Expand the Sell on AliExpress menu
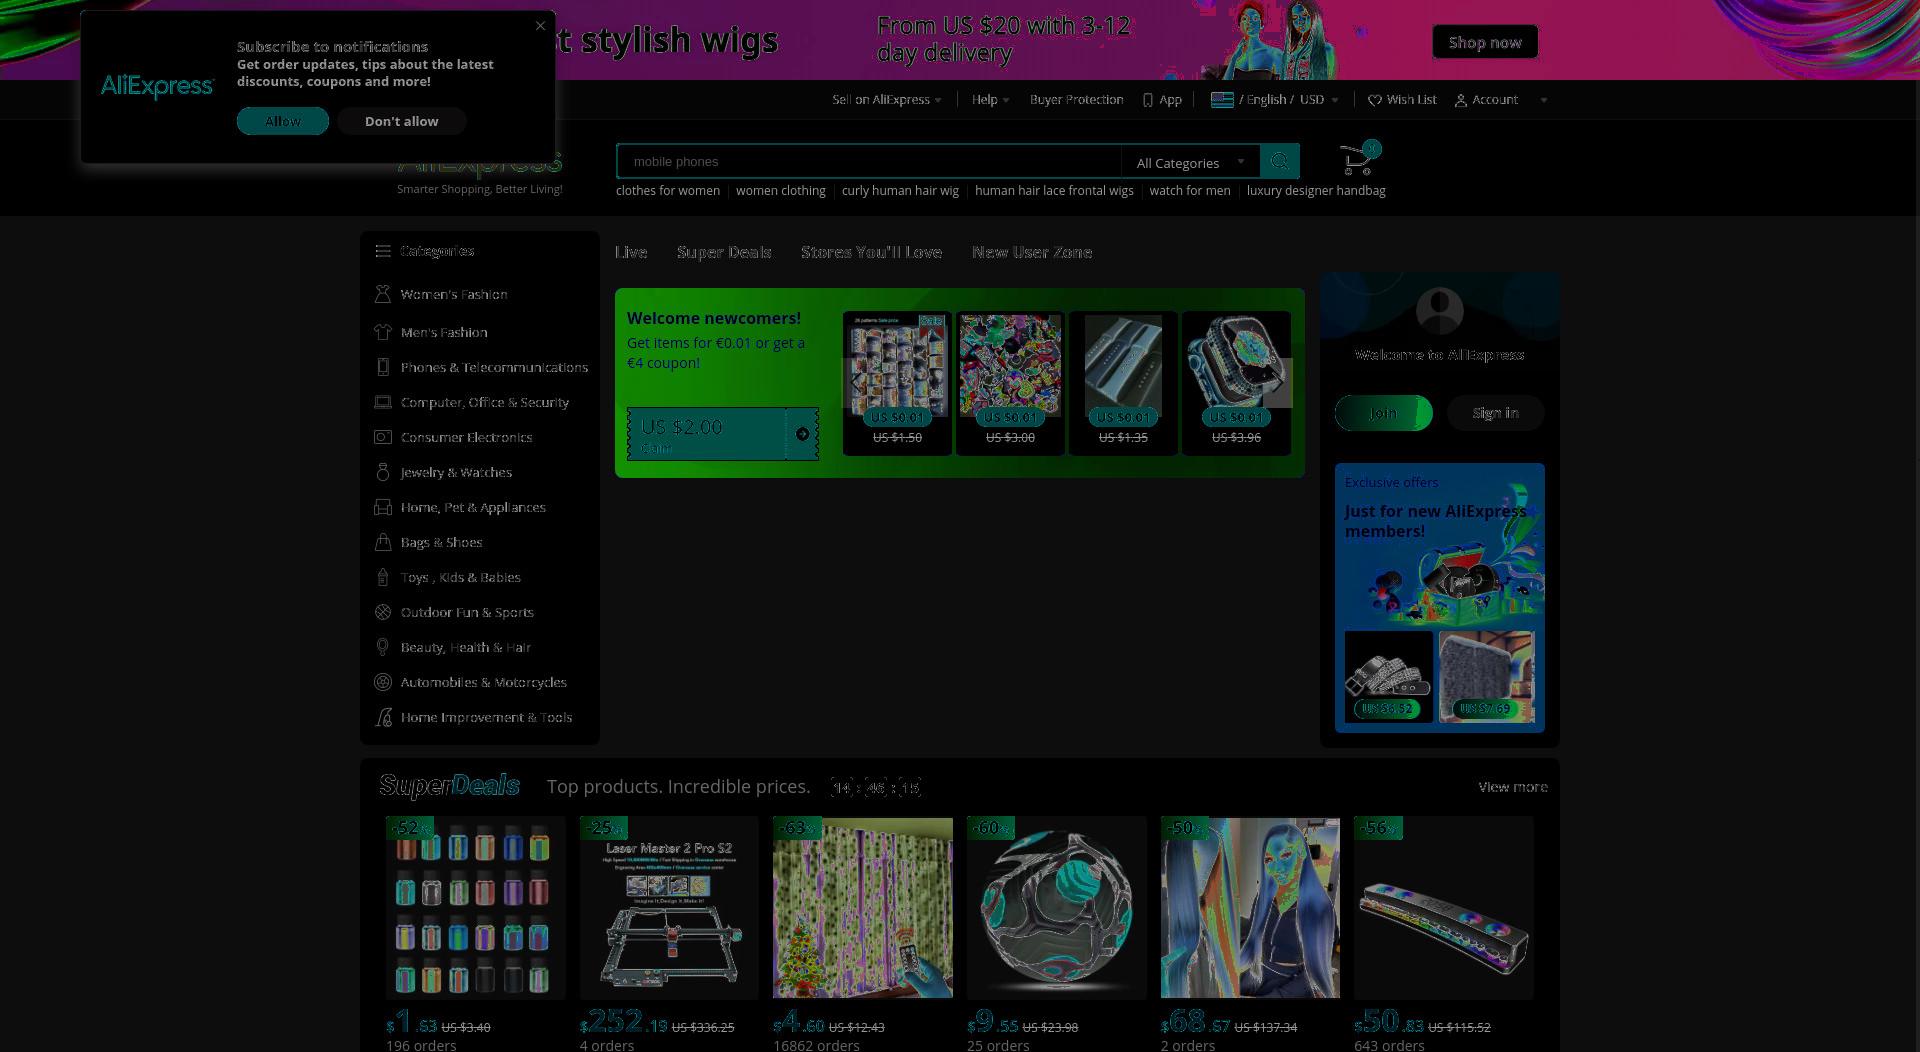 [x=886, y=100]
